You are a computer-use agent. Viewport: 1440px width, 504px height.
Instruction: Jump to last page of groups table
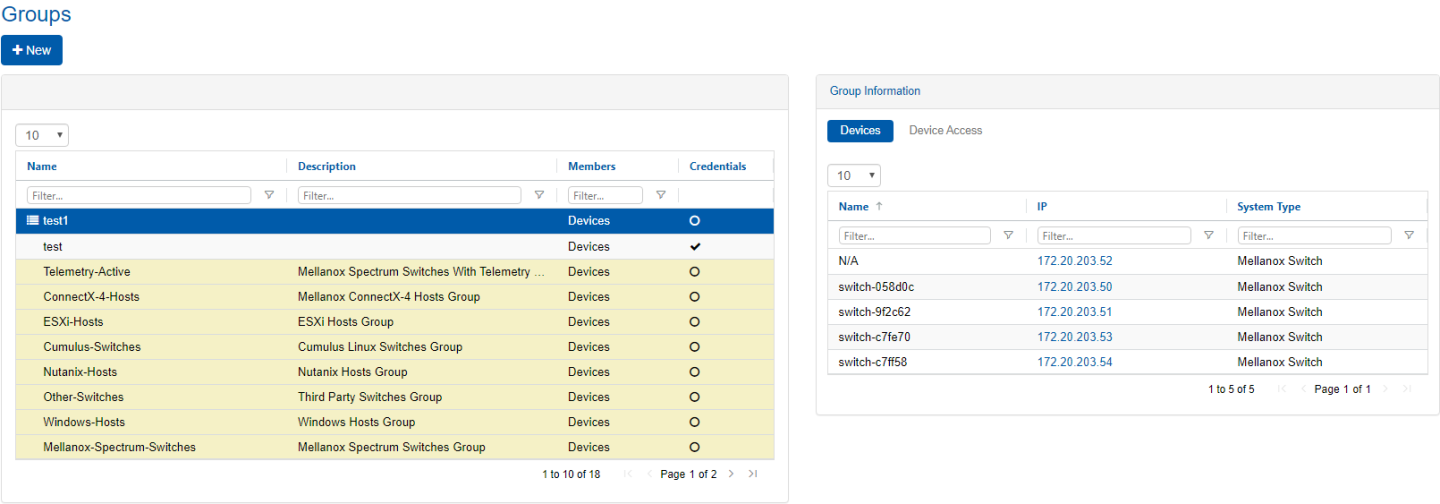point(752,474)
